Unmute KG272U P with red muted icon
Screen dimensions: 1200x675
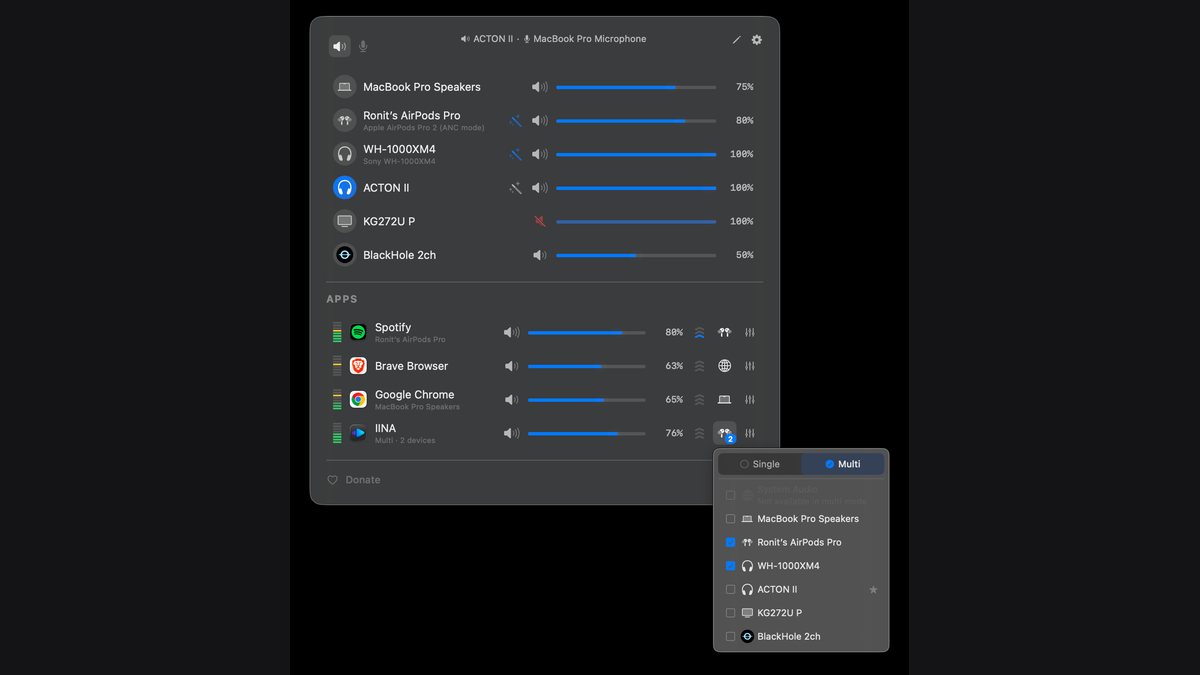(540, 221)
